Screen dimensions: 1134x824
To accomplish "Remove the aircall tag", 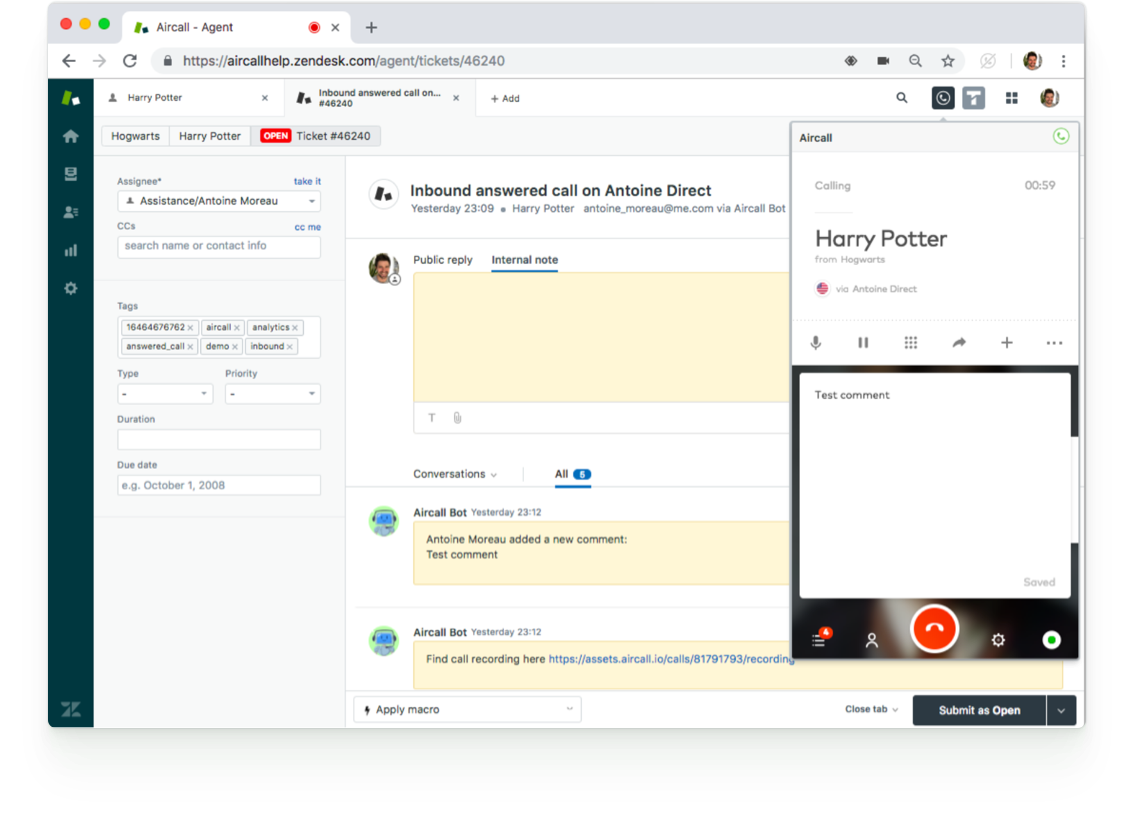I will (236, 328).
